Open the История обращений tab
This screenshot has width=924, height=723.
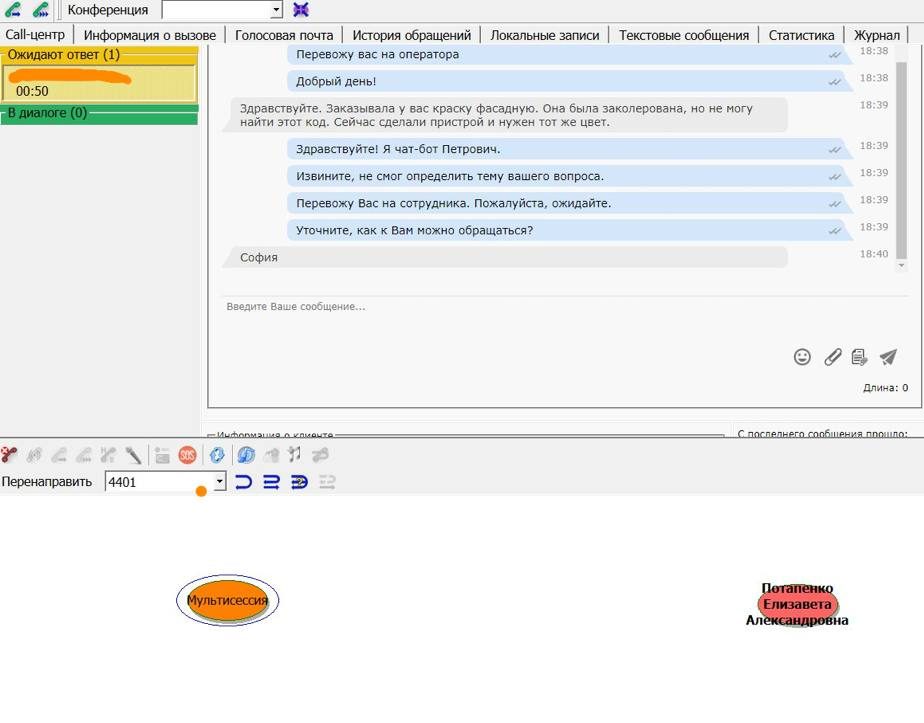click(411, 35)
